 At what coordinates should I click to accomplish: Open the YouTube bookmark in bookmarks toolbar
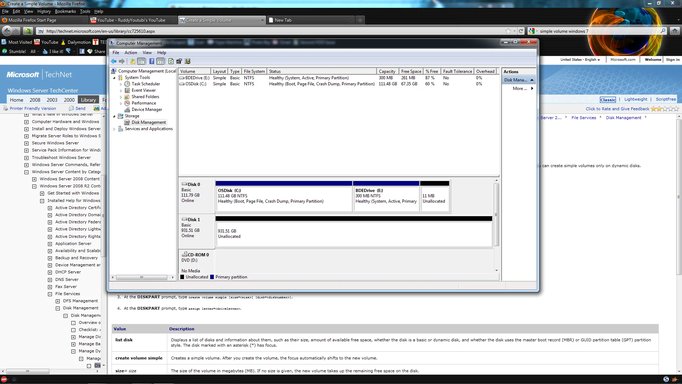point(46,42)
